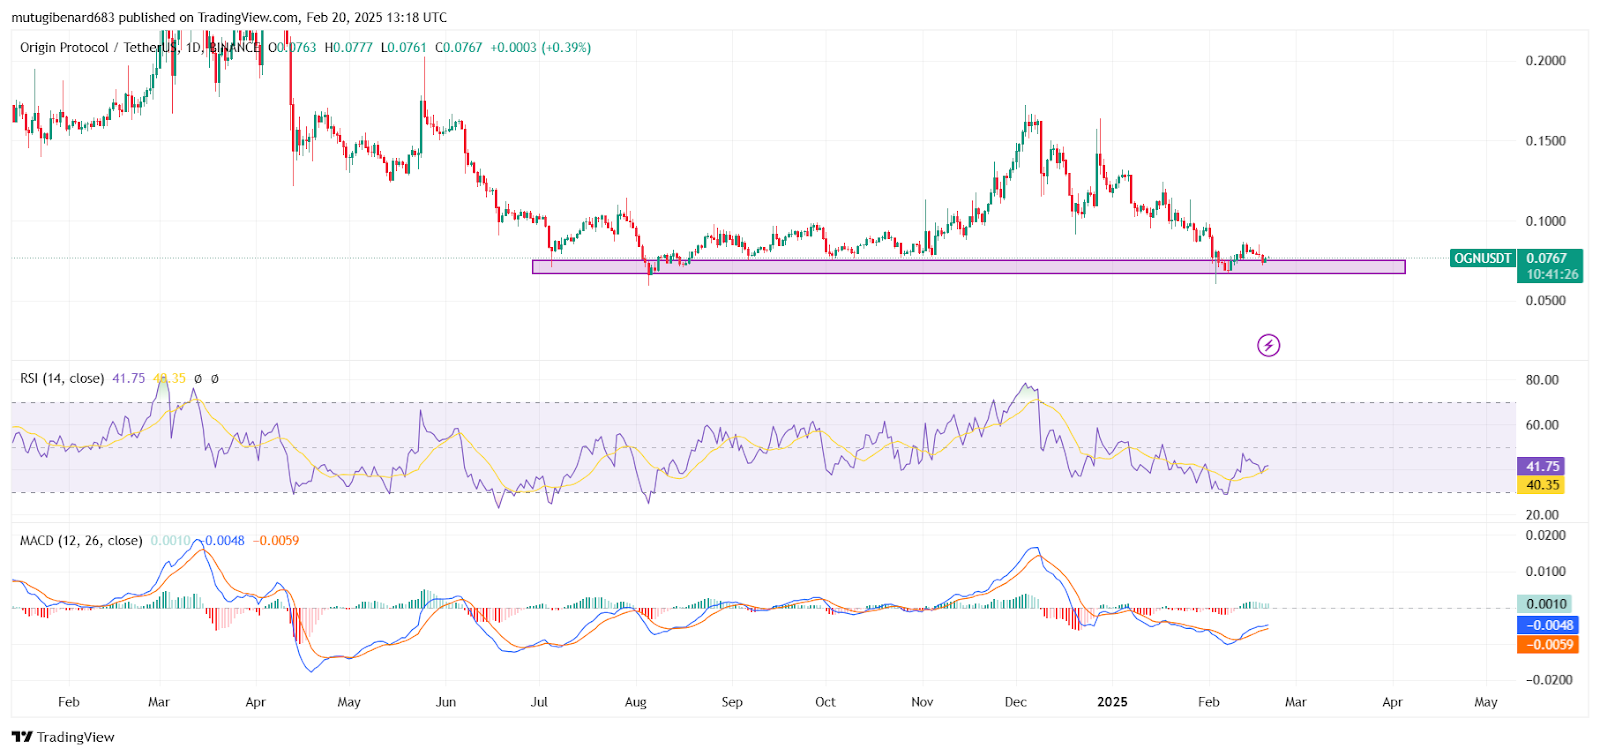Click the pale 0.0010 MACD histogram axis tag

pos(1545,604)
